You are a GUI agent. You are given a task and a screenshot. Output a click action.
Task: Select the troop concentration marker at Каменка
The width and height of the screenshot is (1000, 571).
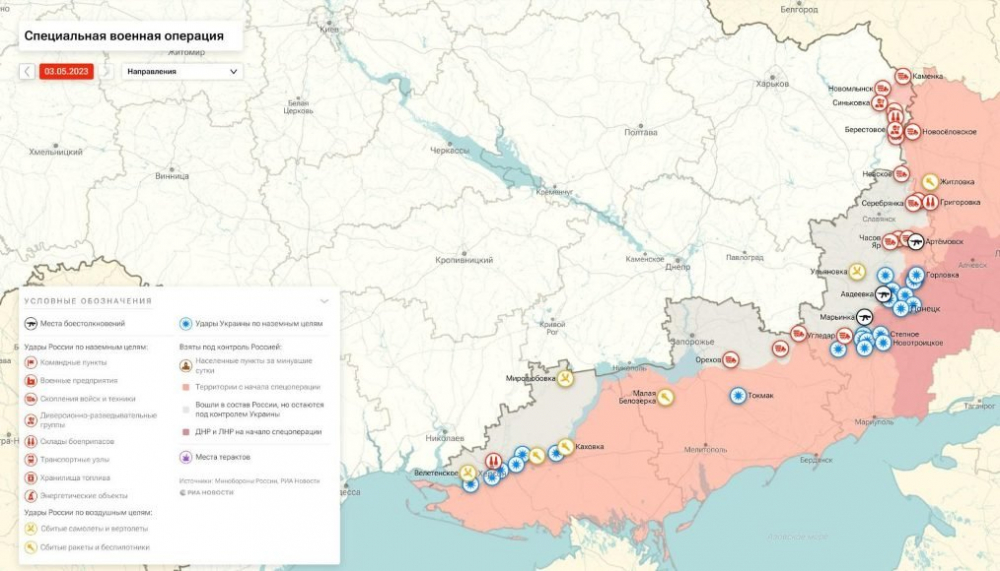pos(902,76)
